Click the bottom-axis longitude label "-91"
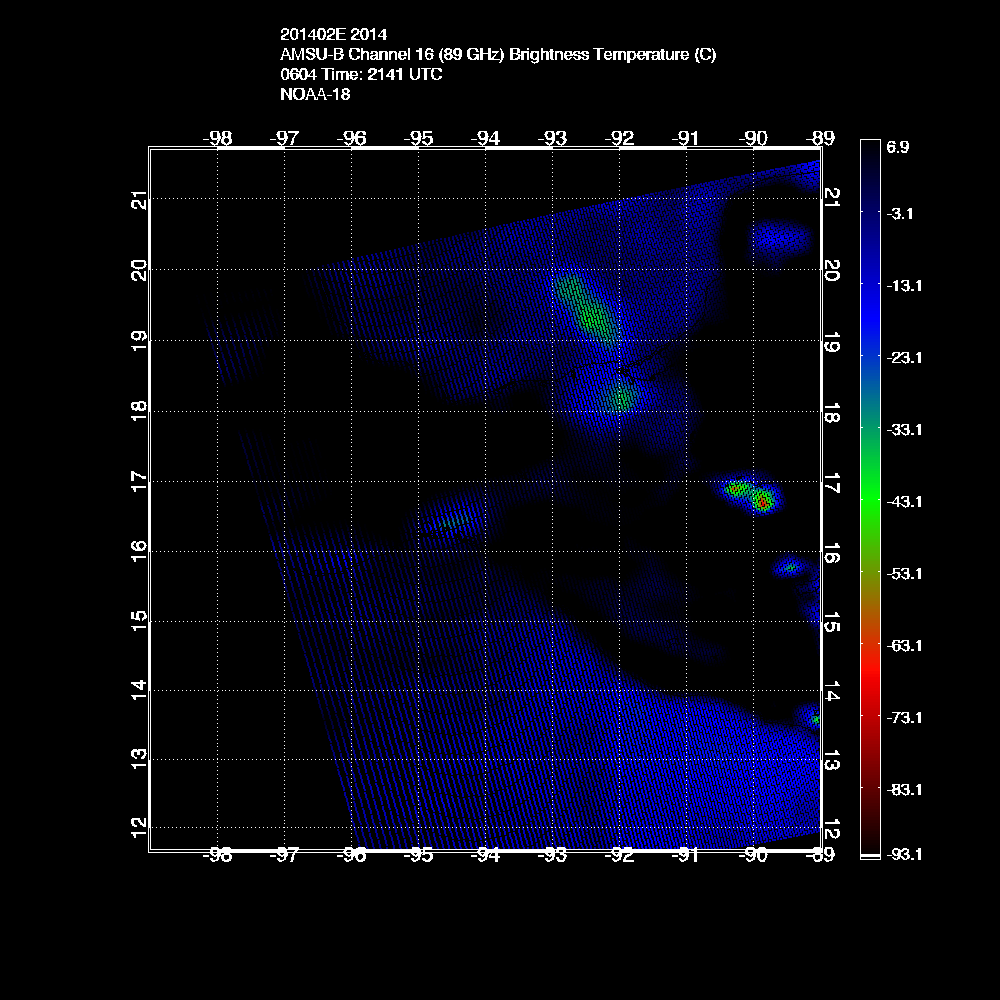 coord(686,855)
